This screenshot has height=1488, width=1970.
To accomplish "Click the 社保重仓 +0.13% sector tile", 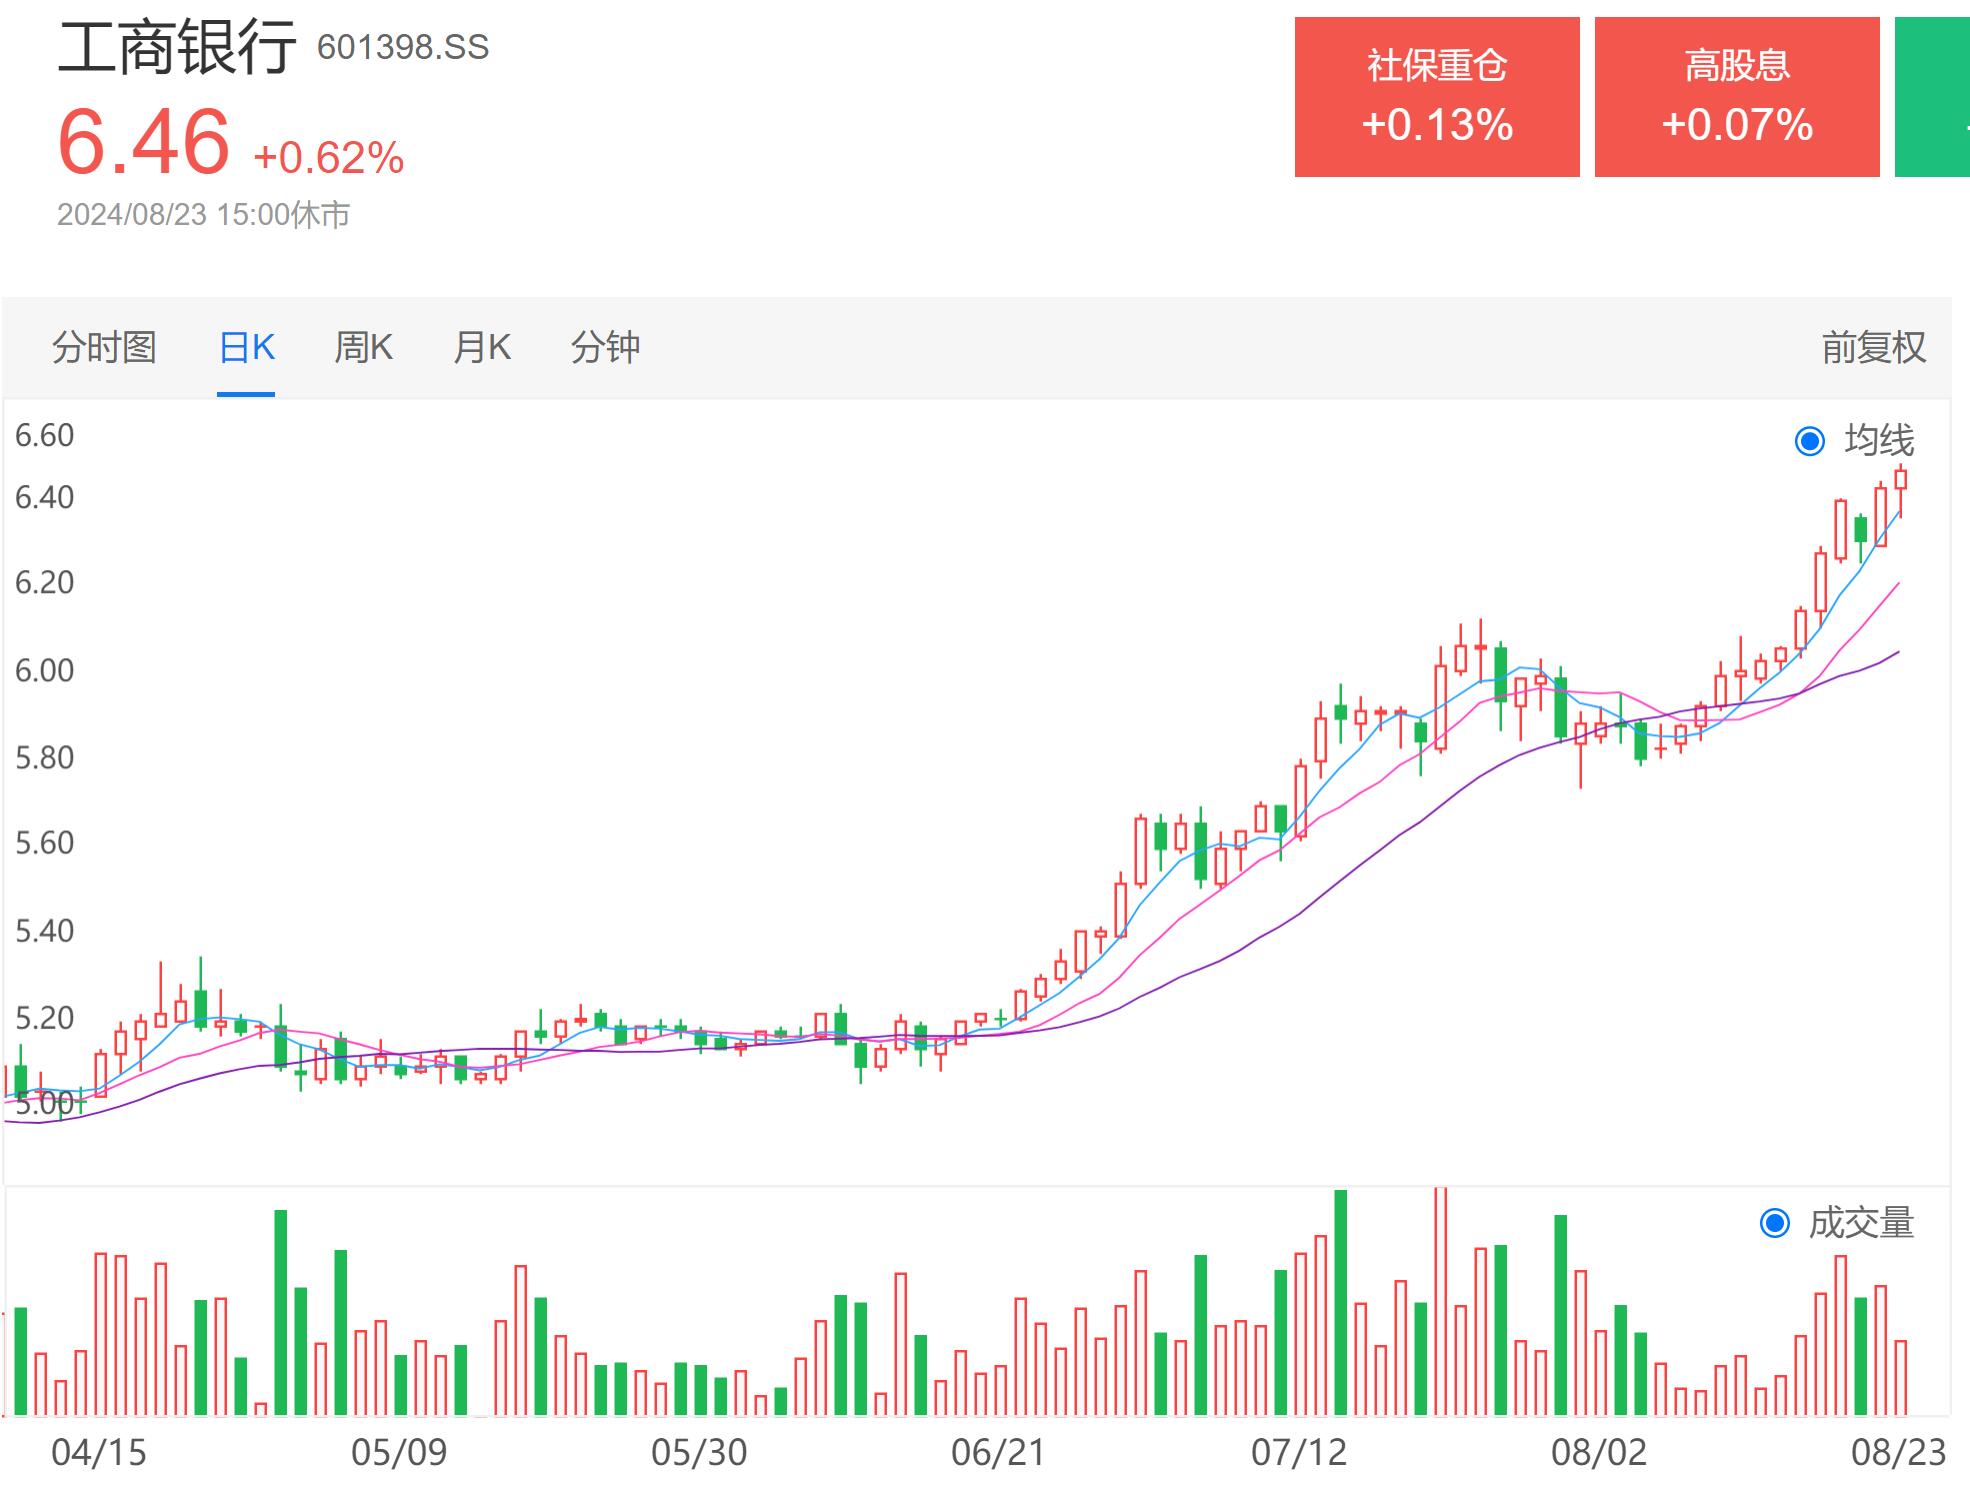I will (x=1437, y=97).
